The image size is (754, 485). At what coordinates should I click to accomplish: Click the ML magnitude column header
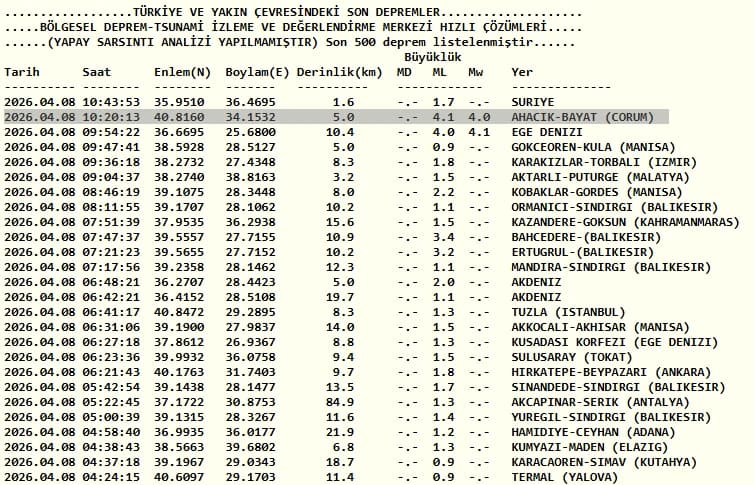[440, 72]
